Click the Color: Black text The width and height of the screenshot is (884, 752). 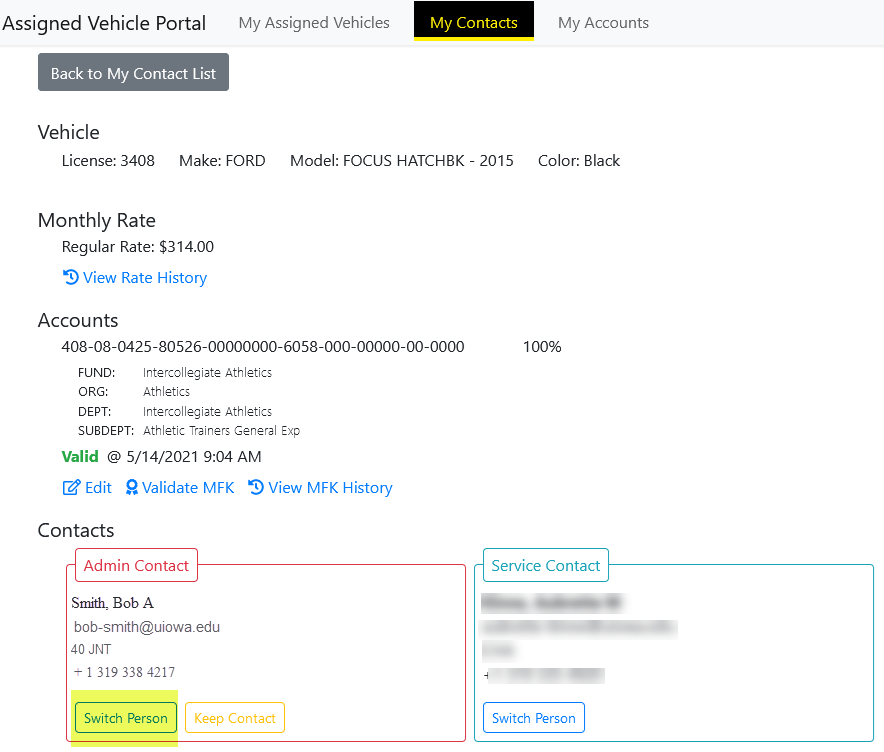579,161
